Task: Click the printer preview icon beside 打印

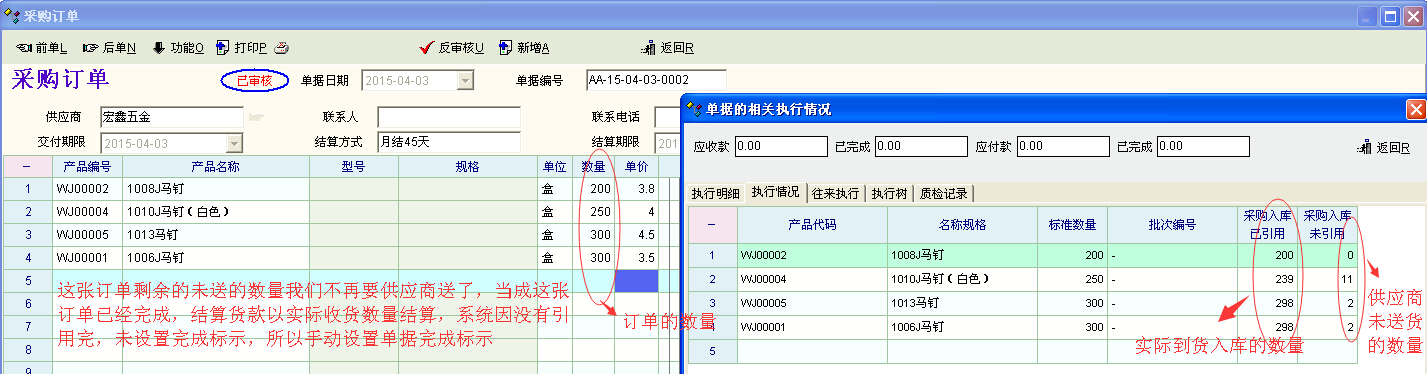Action: [x=282, y=47]
